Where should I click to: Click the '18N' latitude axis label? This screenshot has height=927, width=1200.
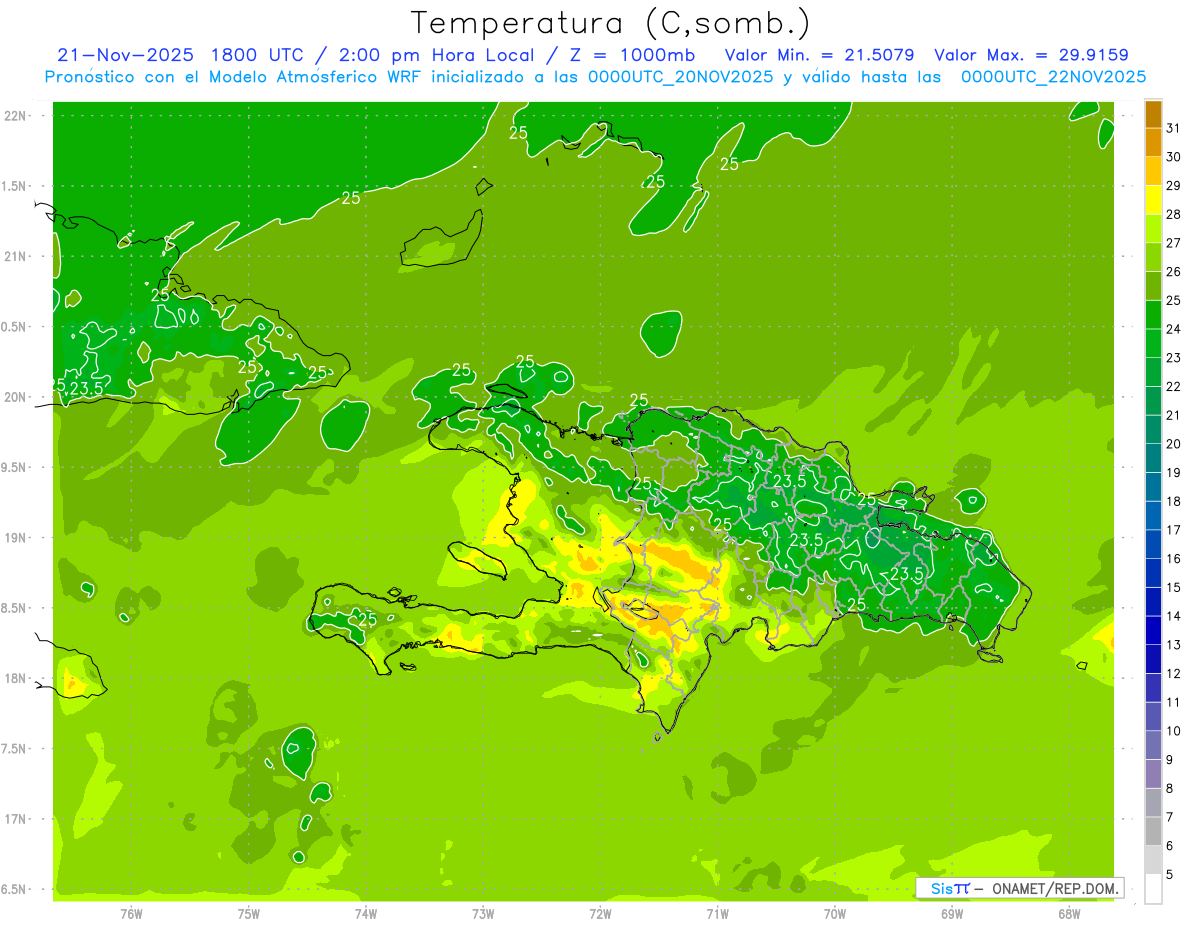pos(15,678)
